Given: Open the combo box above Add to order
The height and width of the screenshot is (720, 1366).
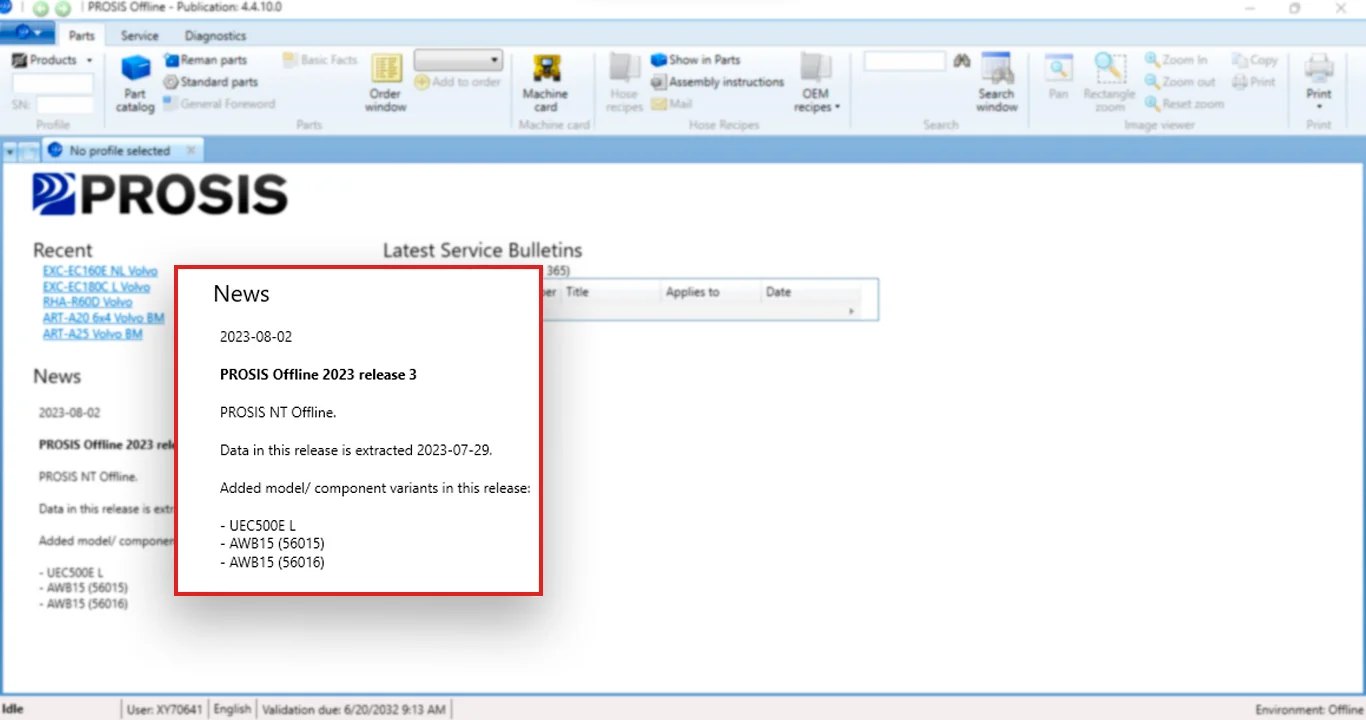Looking at the screenshot, I should click(457, 61).
